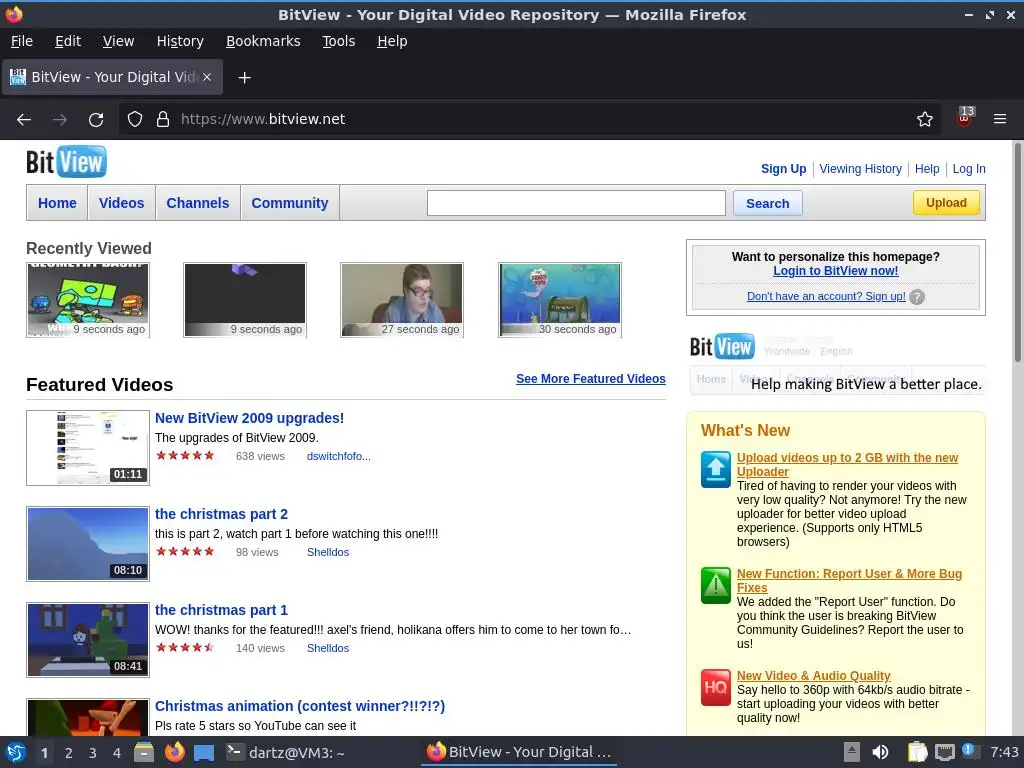Click the question mark help icon beside Sign up

[x=917, y=296]
